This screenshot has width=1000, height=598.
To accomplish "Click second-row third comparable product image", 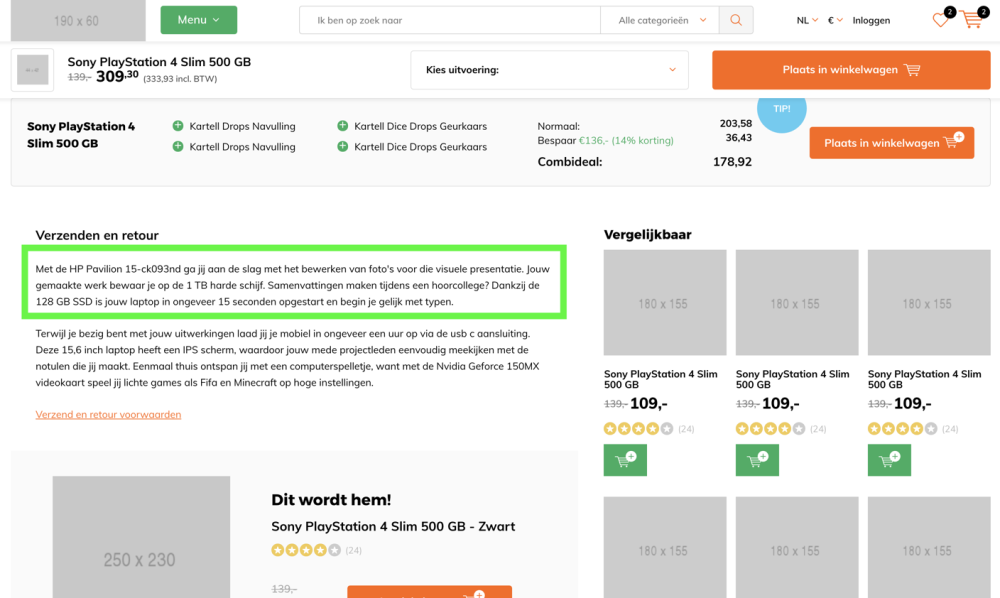I will pyautogui.click(x=929, y=548).
